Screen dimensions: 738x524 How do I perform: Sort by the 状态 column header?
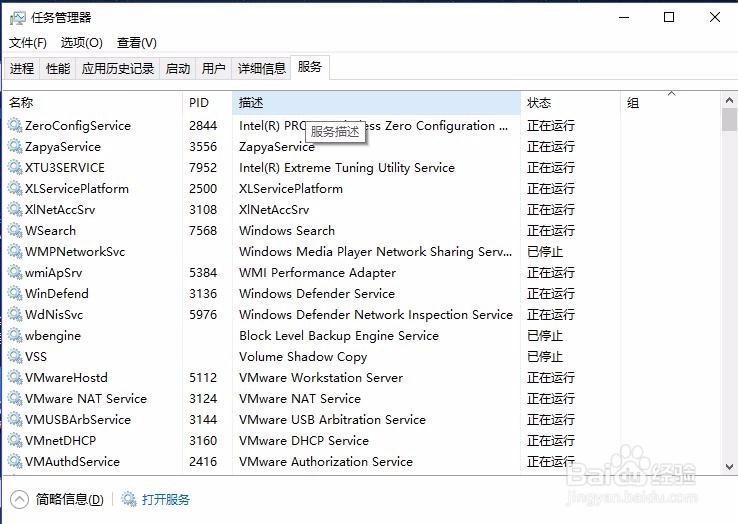[570, 103]
